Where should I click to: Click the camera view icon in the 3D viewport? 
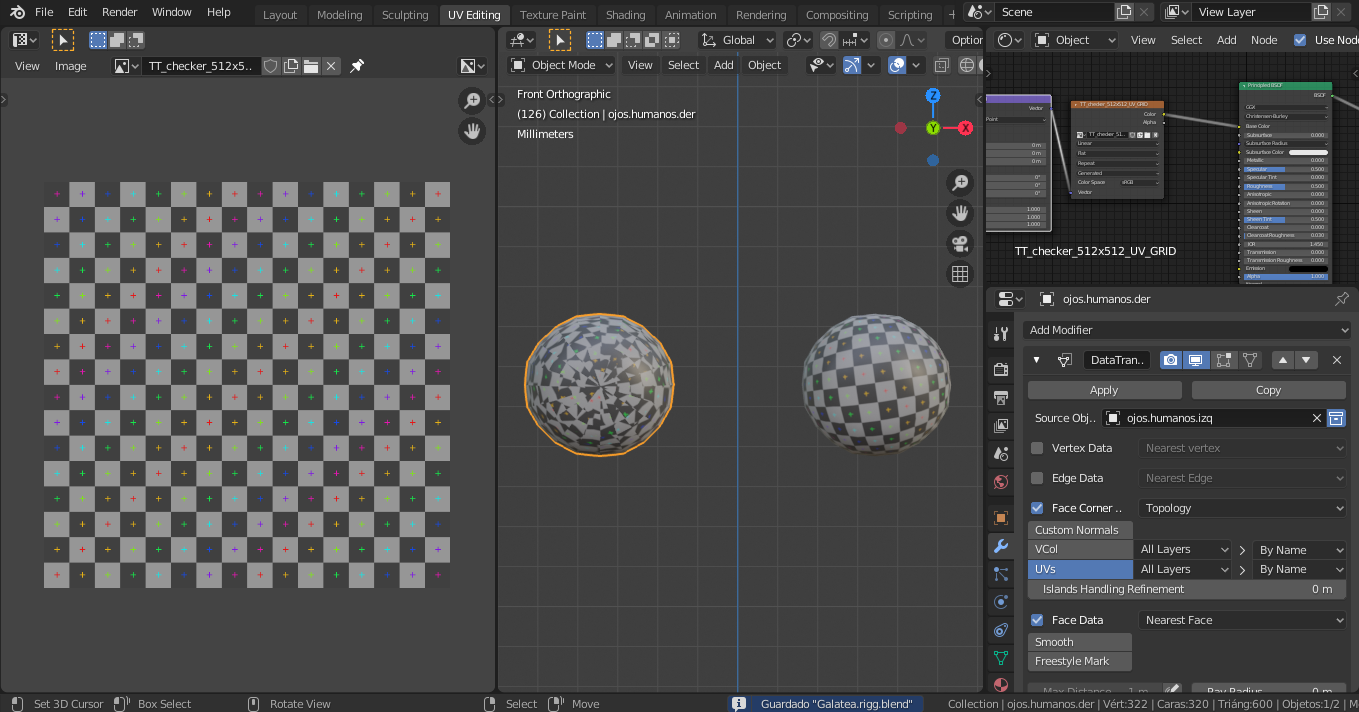point(960,243)
